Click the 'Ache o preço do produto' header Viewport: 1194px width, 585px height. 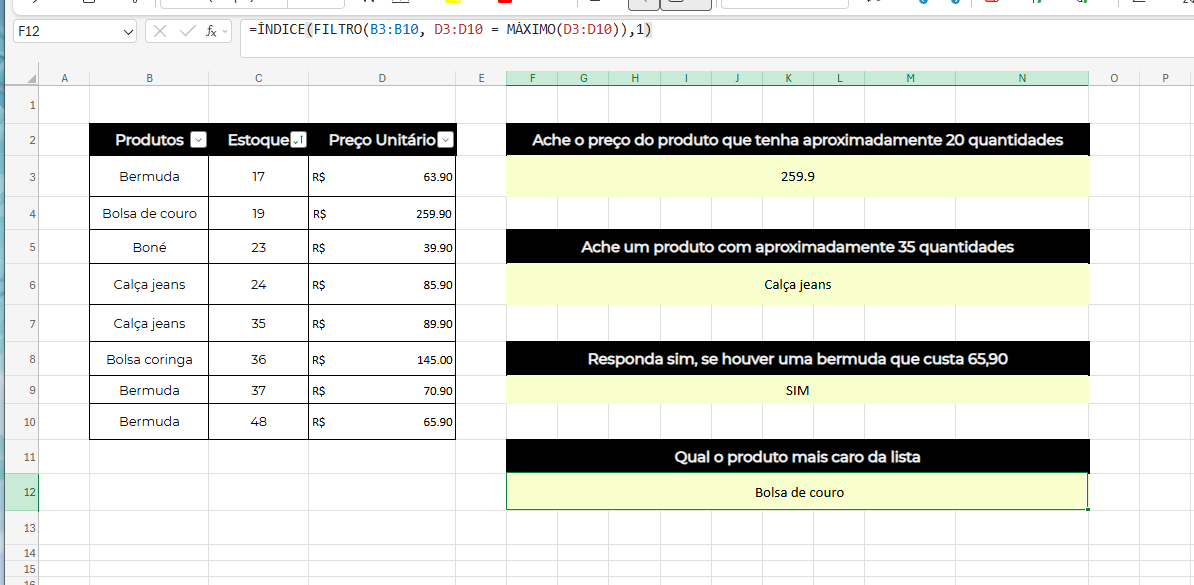[797, 140]
